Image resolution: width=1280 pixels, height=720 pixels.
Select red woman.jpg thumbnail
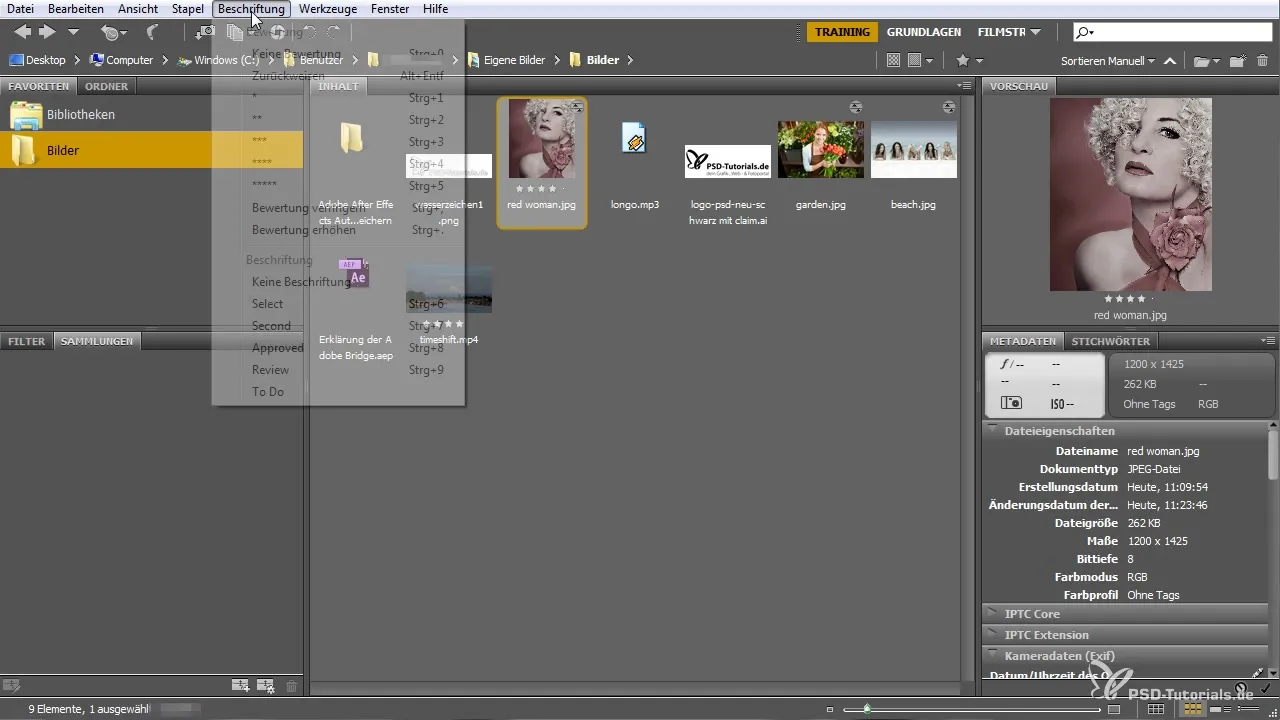[x=541, y=140]
